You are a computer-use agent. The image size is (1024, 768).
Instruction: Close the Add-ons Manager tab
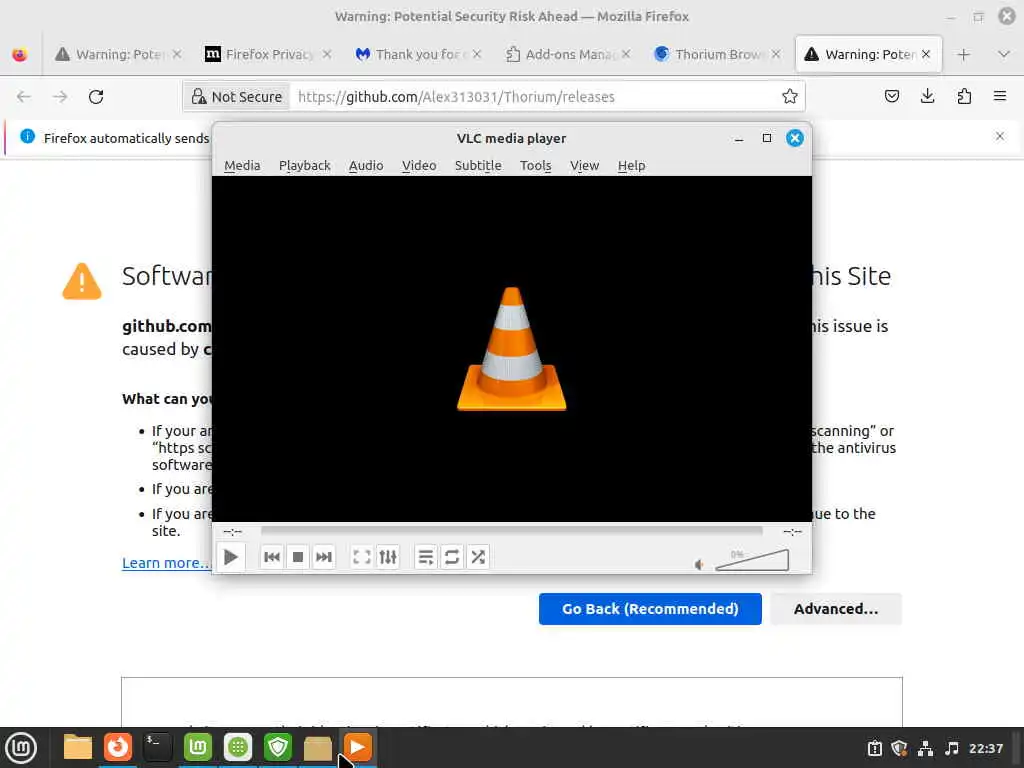[x=626, y=54]
